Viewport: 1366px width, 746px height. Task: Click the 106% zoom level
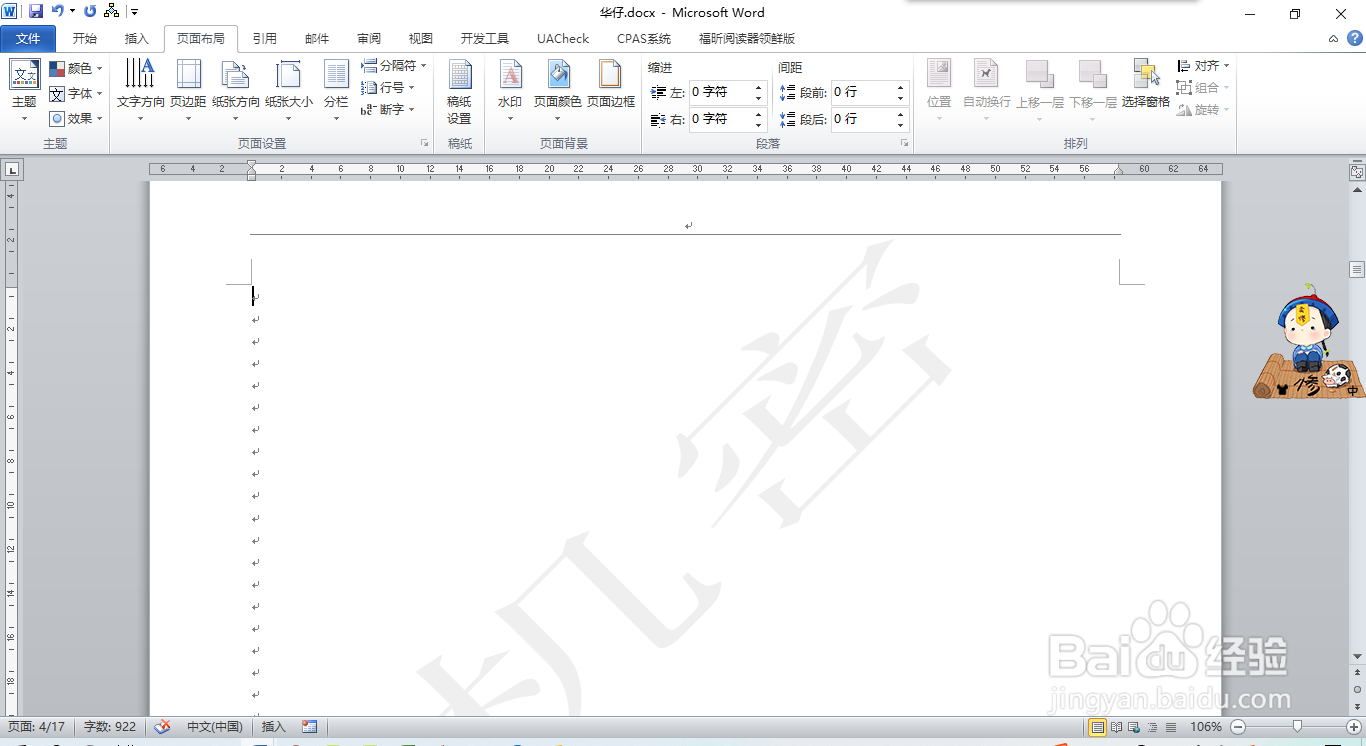[1206, 727]
